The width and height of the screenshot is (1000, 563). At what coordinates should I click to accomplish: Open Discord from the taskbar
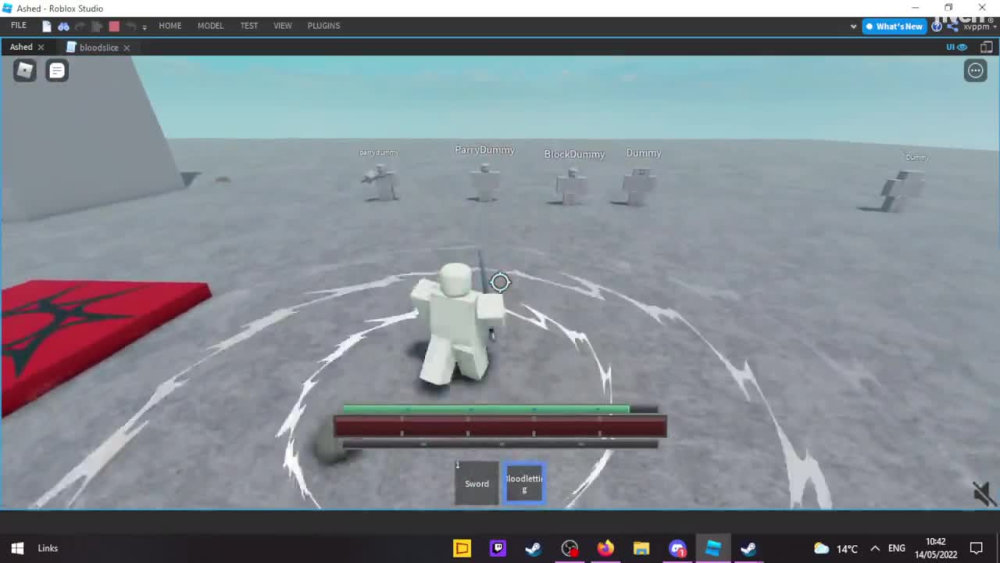tap(677, 548)
